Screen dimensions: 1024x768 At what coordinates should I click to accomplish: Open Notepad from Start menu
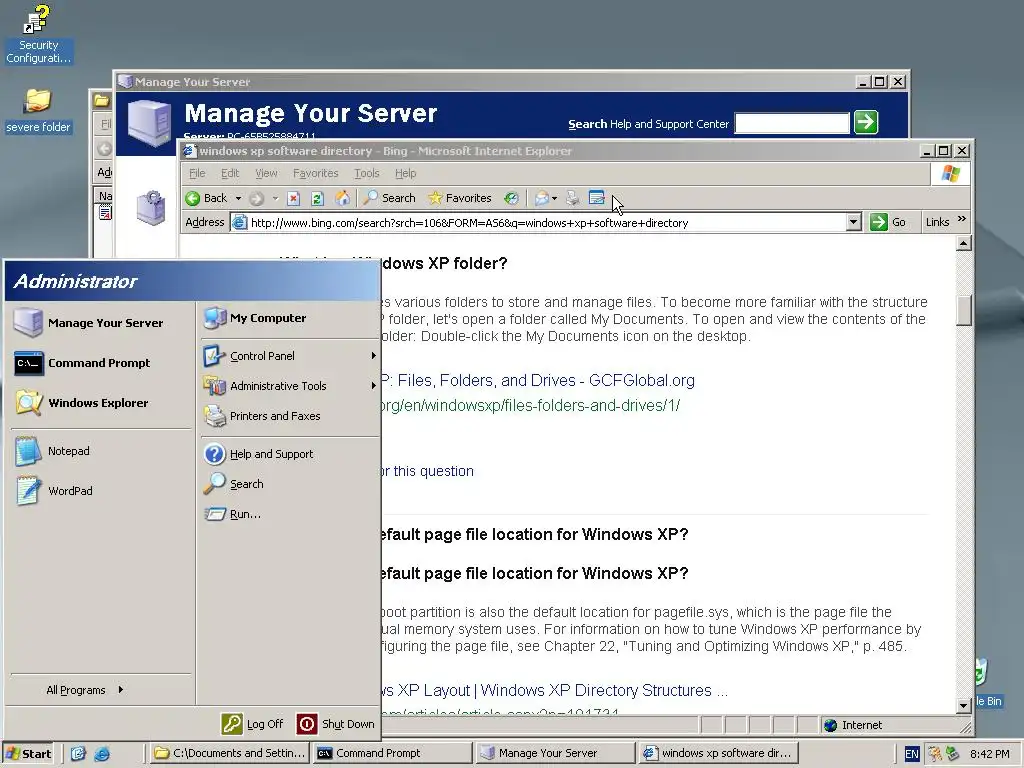pyautogui.click(x=100, y=451)
